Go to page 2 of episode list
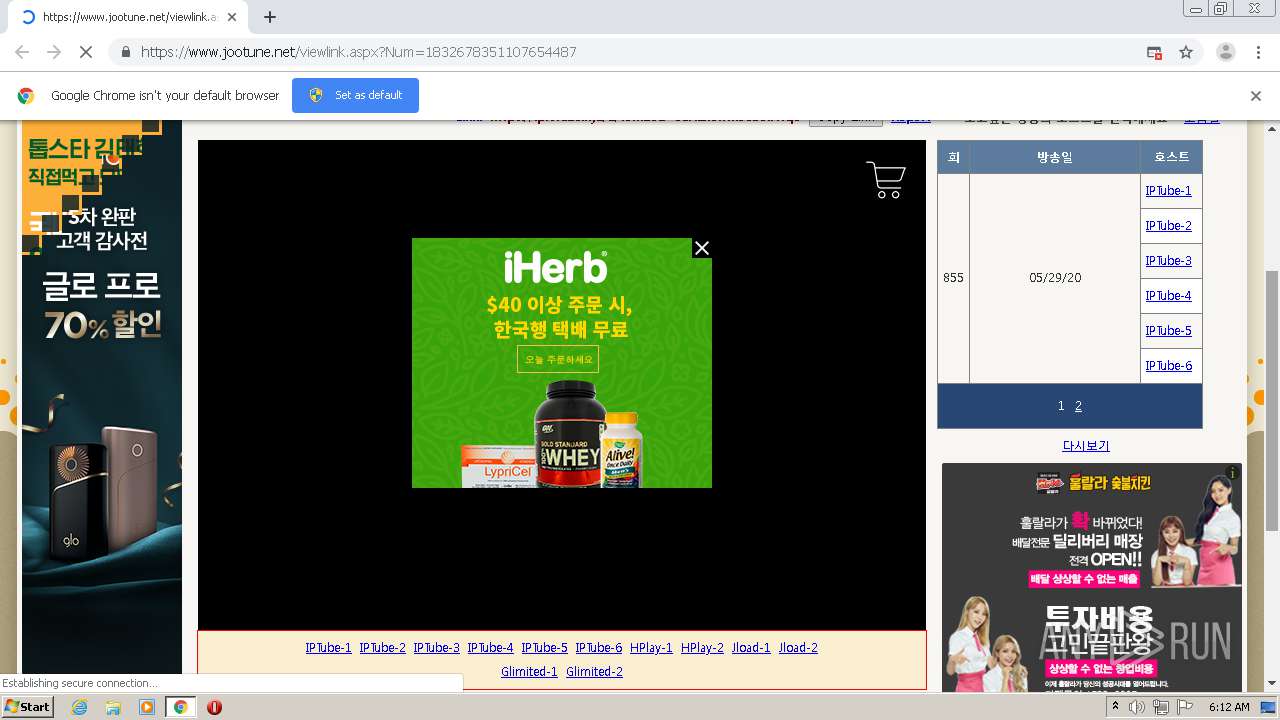The image size is (1280, 720). tap(1078, 406)
